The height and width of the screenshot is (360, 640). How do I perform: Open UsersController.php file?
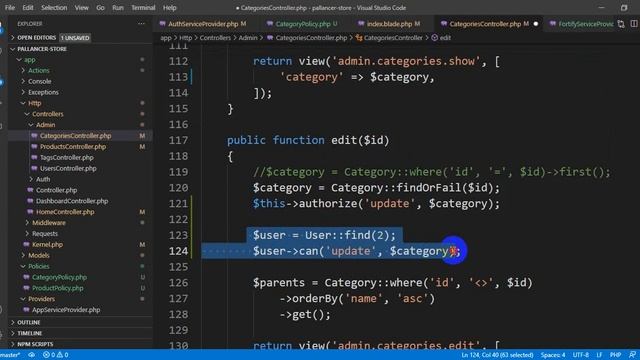68,169
